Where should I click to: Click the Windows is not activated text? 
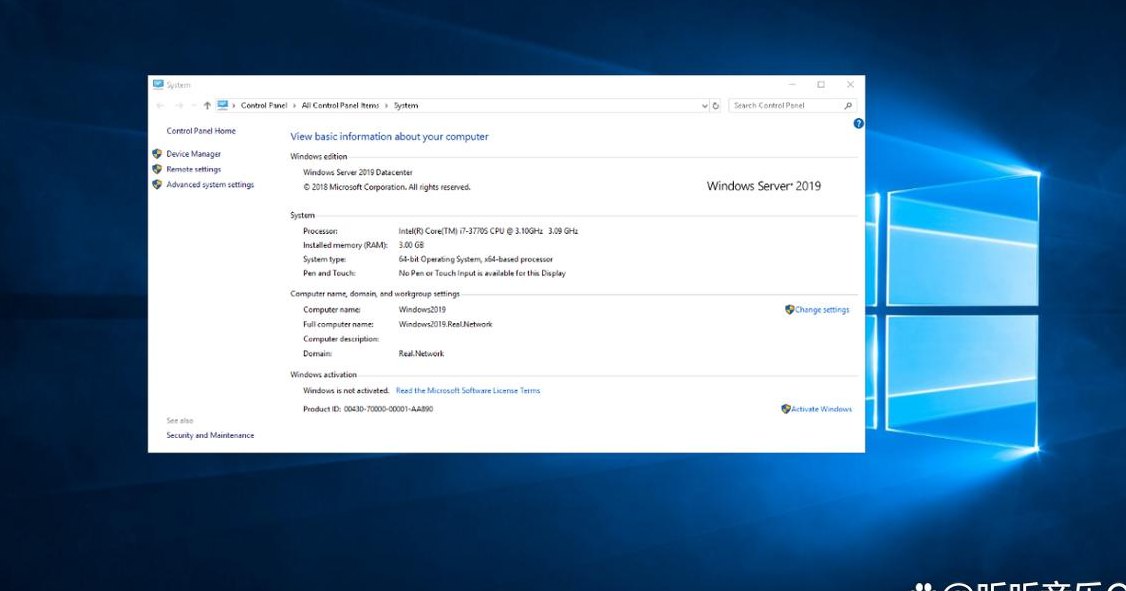pyautogui.click(x=346, y=391)
